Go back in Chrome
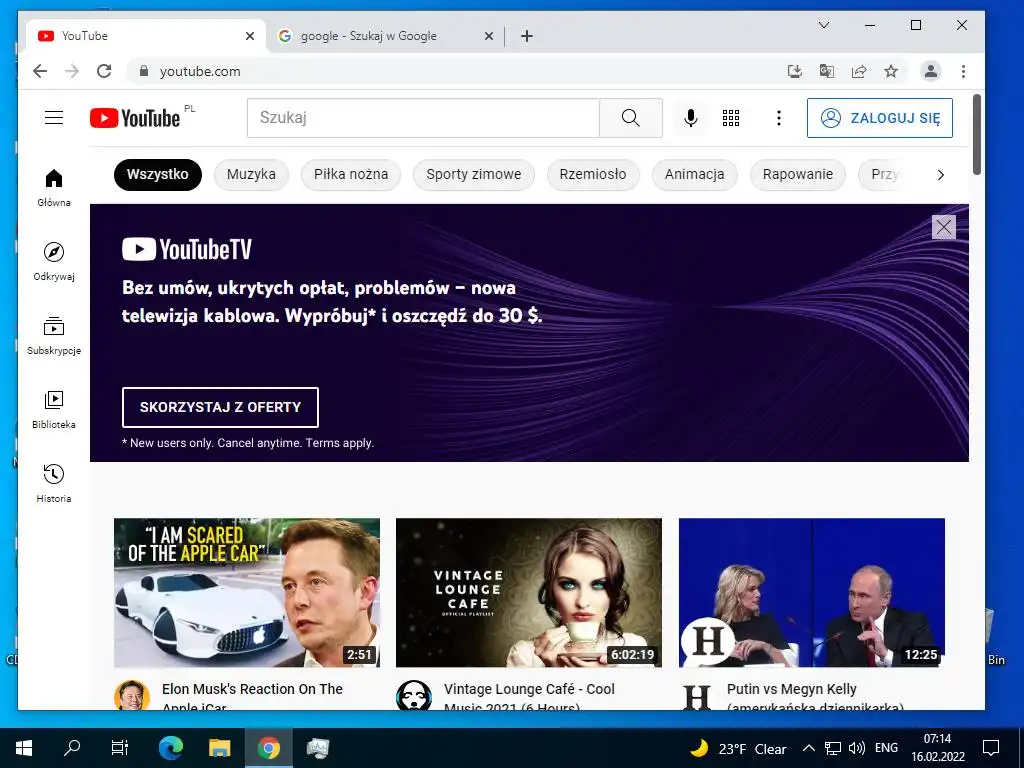 tap(40, 71)
